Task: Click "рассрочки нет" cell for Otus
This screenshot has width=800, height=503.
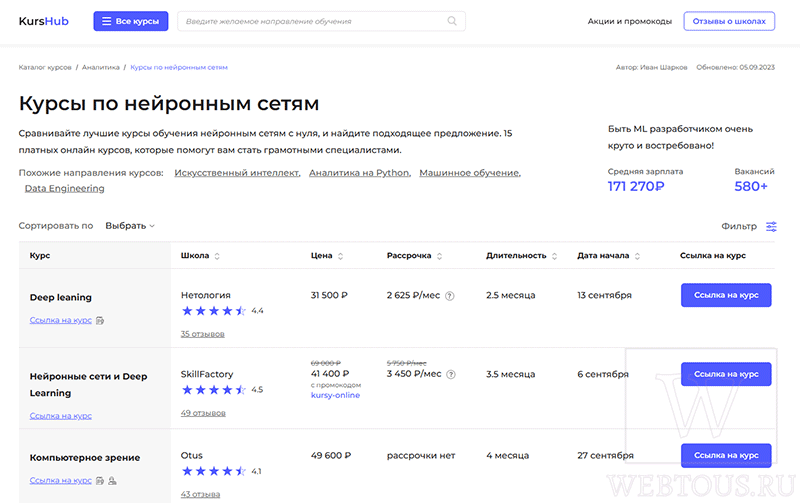Action: [421, 455]
